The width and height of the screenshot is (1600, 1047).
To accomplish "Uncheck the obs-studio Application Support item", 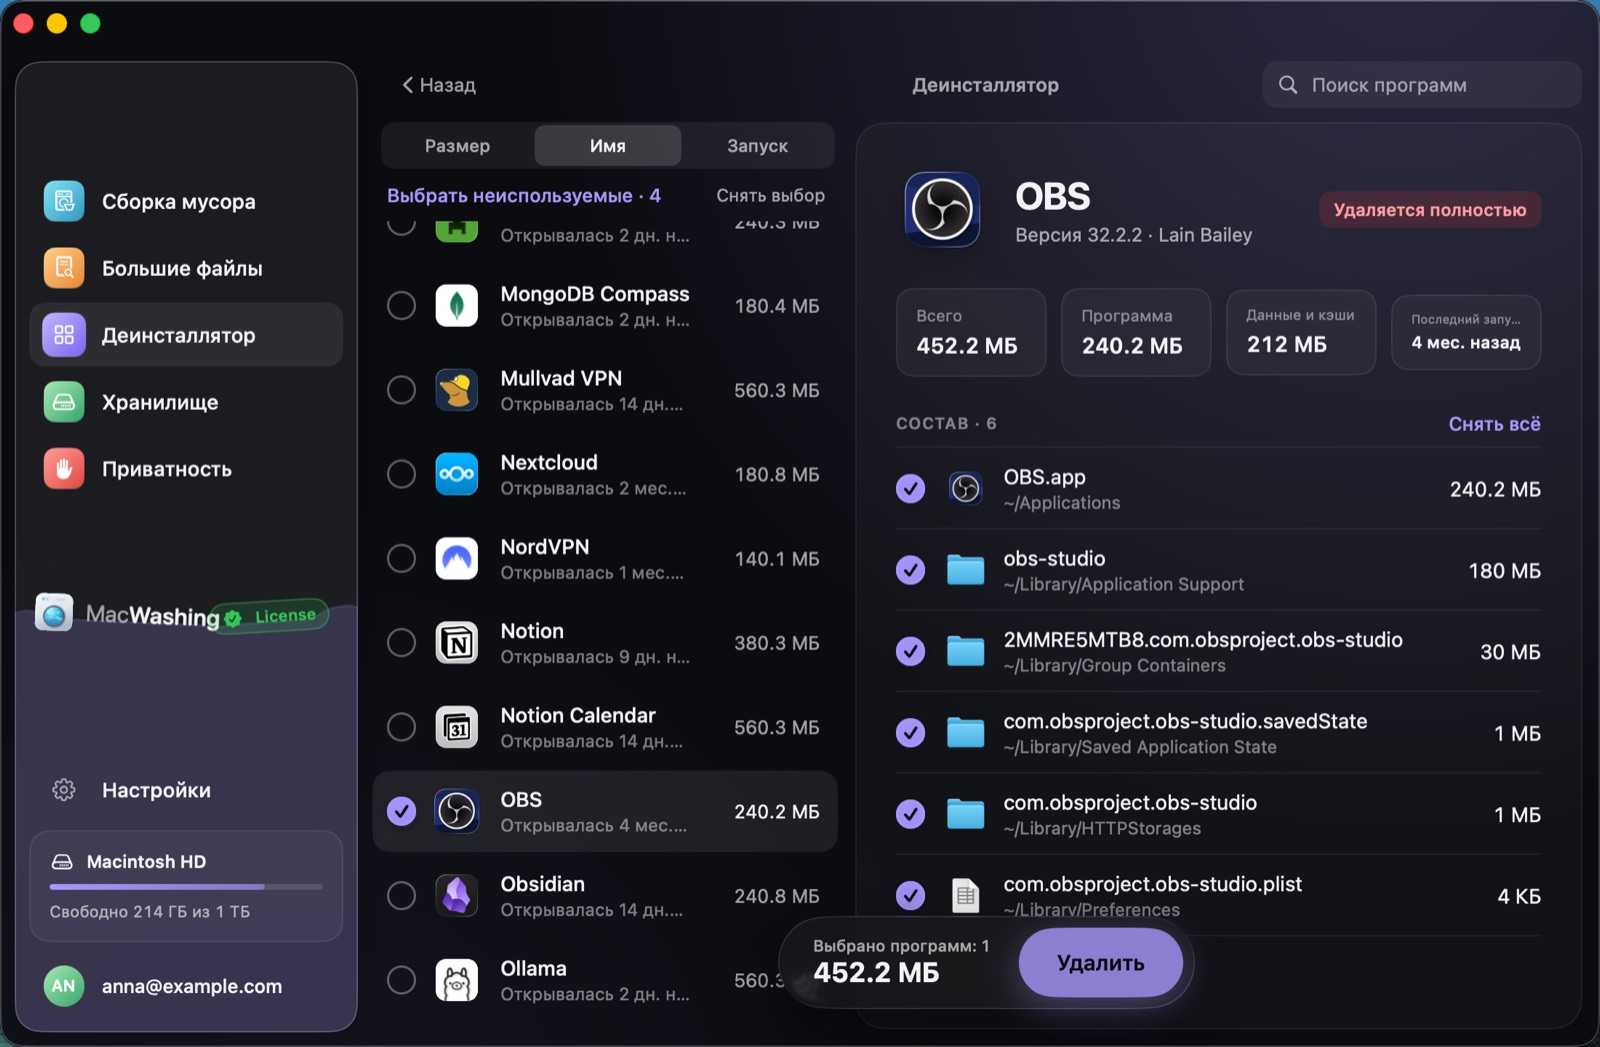I will 910,570.
